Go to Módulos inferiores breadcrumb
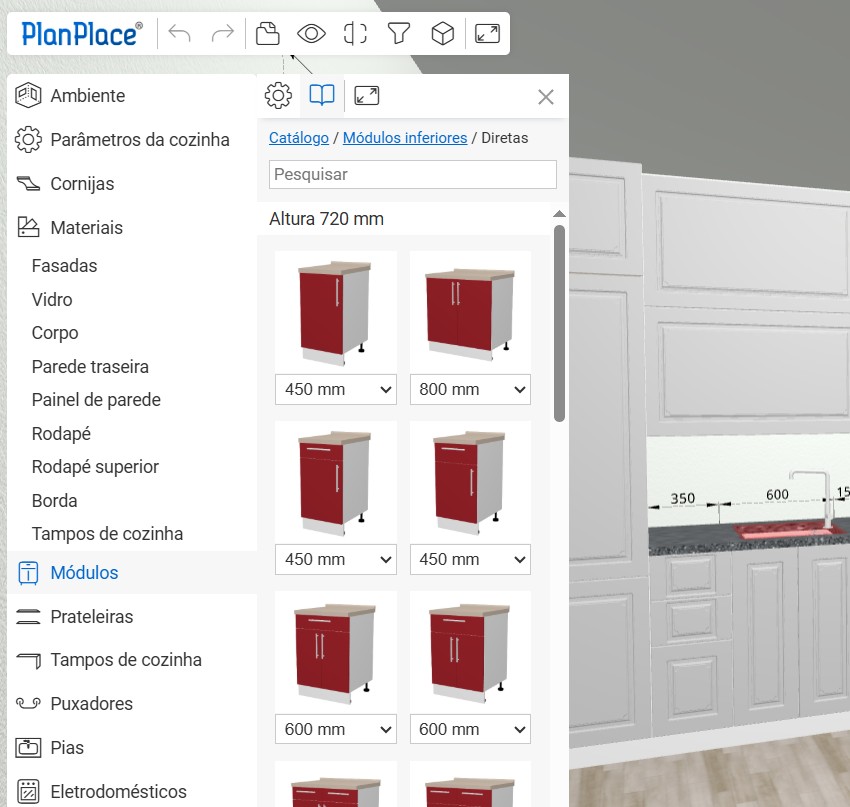Screen dimensions: 850x807 pos(405,138)
